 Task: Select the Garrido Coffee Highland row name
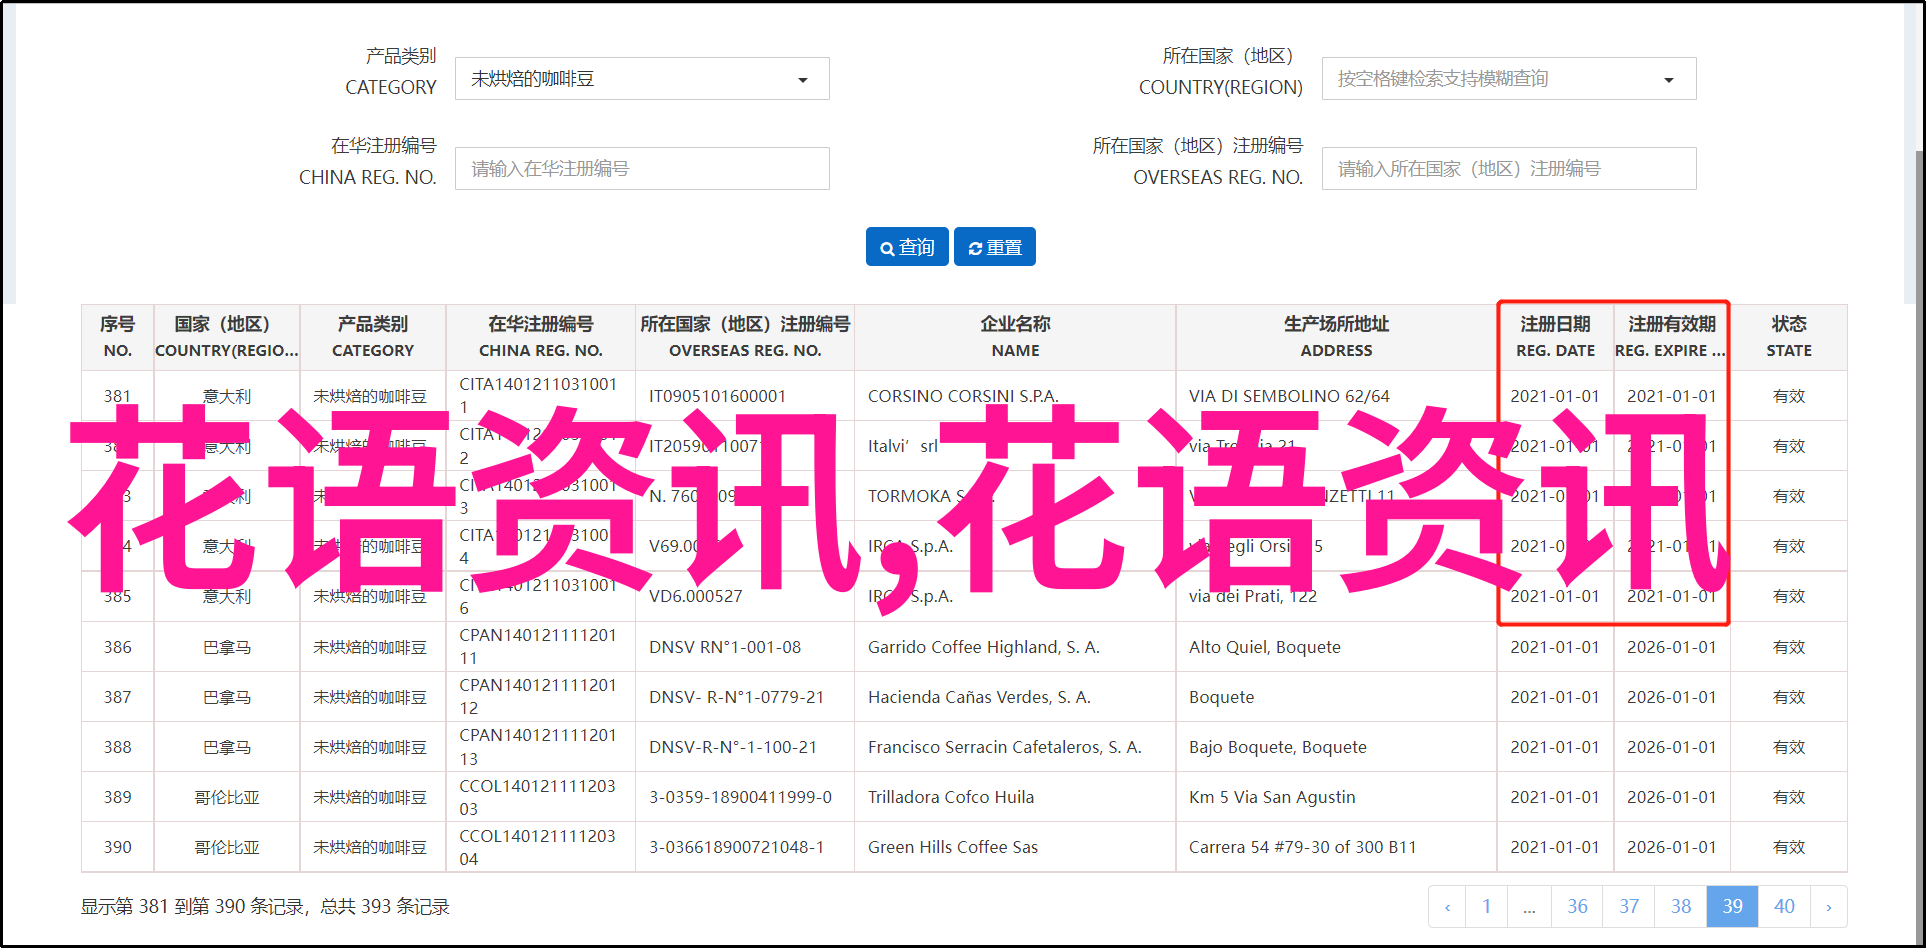click(983, 647)
